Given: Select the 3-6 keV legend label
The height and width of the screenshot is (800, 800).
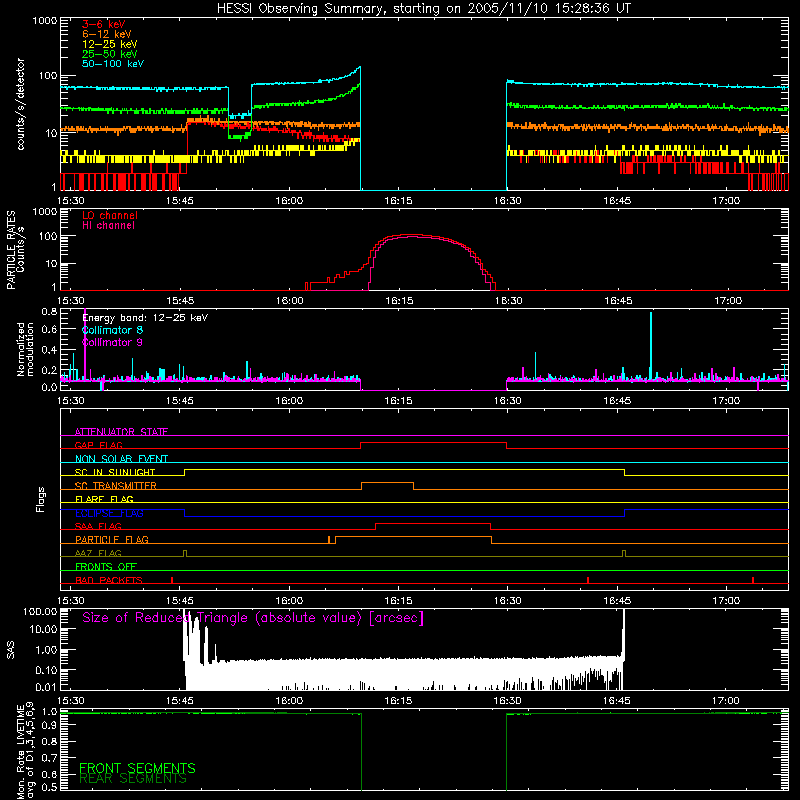Looking at the screenshot, I should (104, 24).
